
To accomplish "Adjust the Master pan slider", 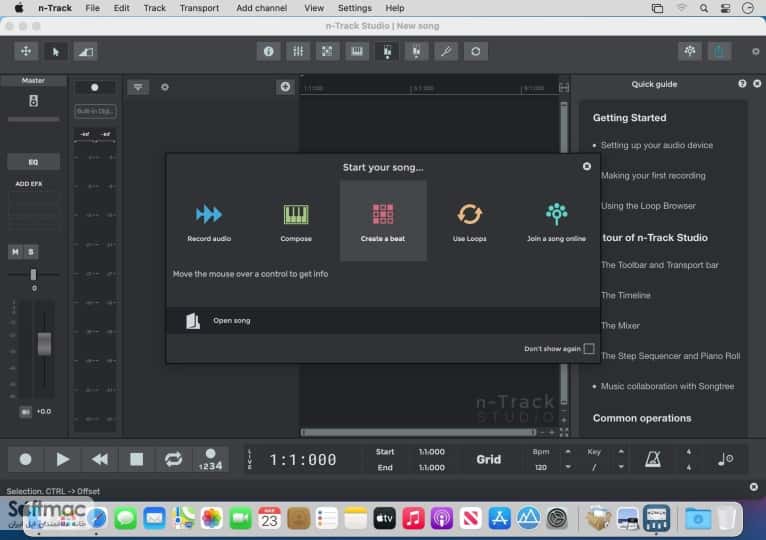I will pos(33,275).
